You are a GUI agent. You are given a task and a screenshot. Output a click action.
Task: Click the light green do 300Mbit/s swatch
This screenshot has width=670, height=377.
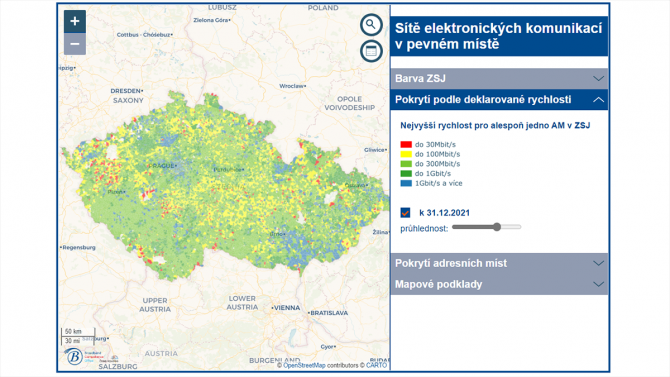click(406, 164)
